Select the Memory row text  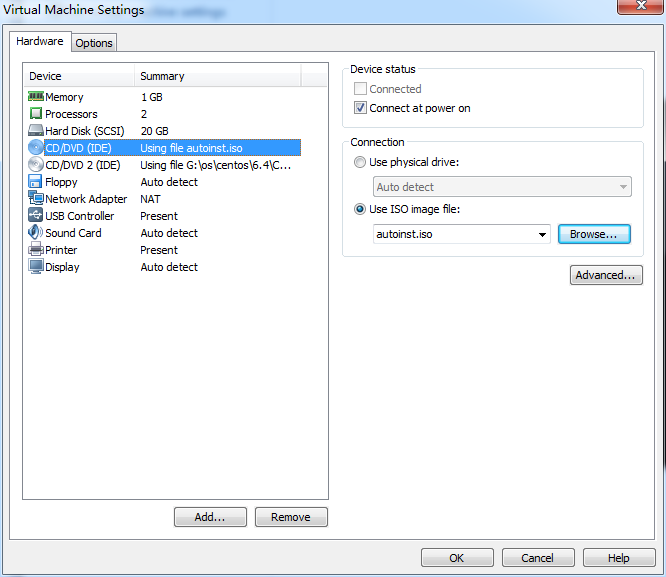[64, 97]
